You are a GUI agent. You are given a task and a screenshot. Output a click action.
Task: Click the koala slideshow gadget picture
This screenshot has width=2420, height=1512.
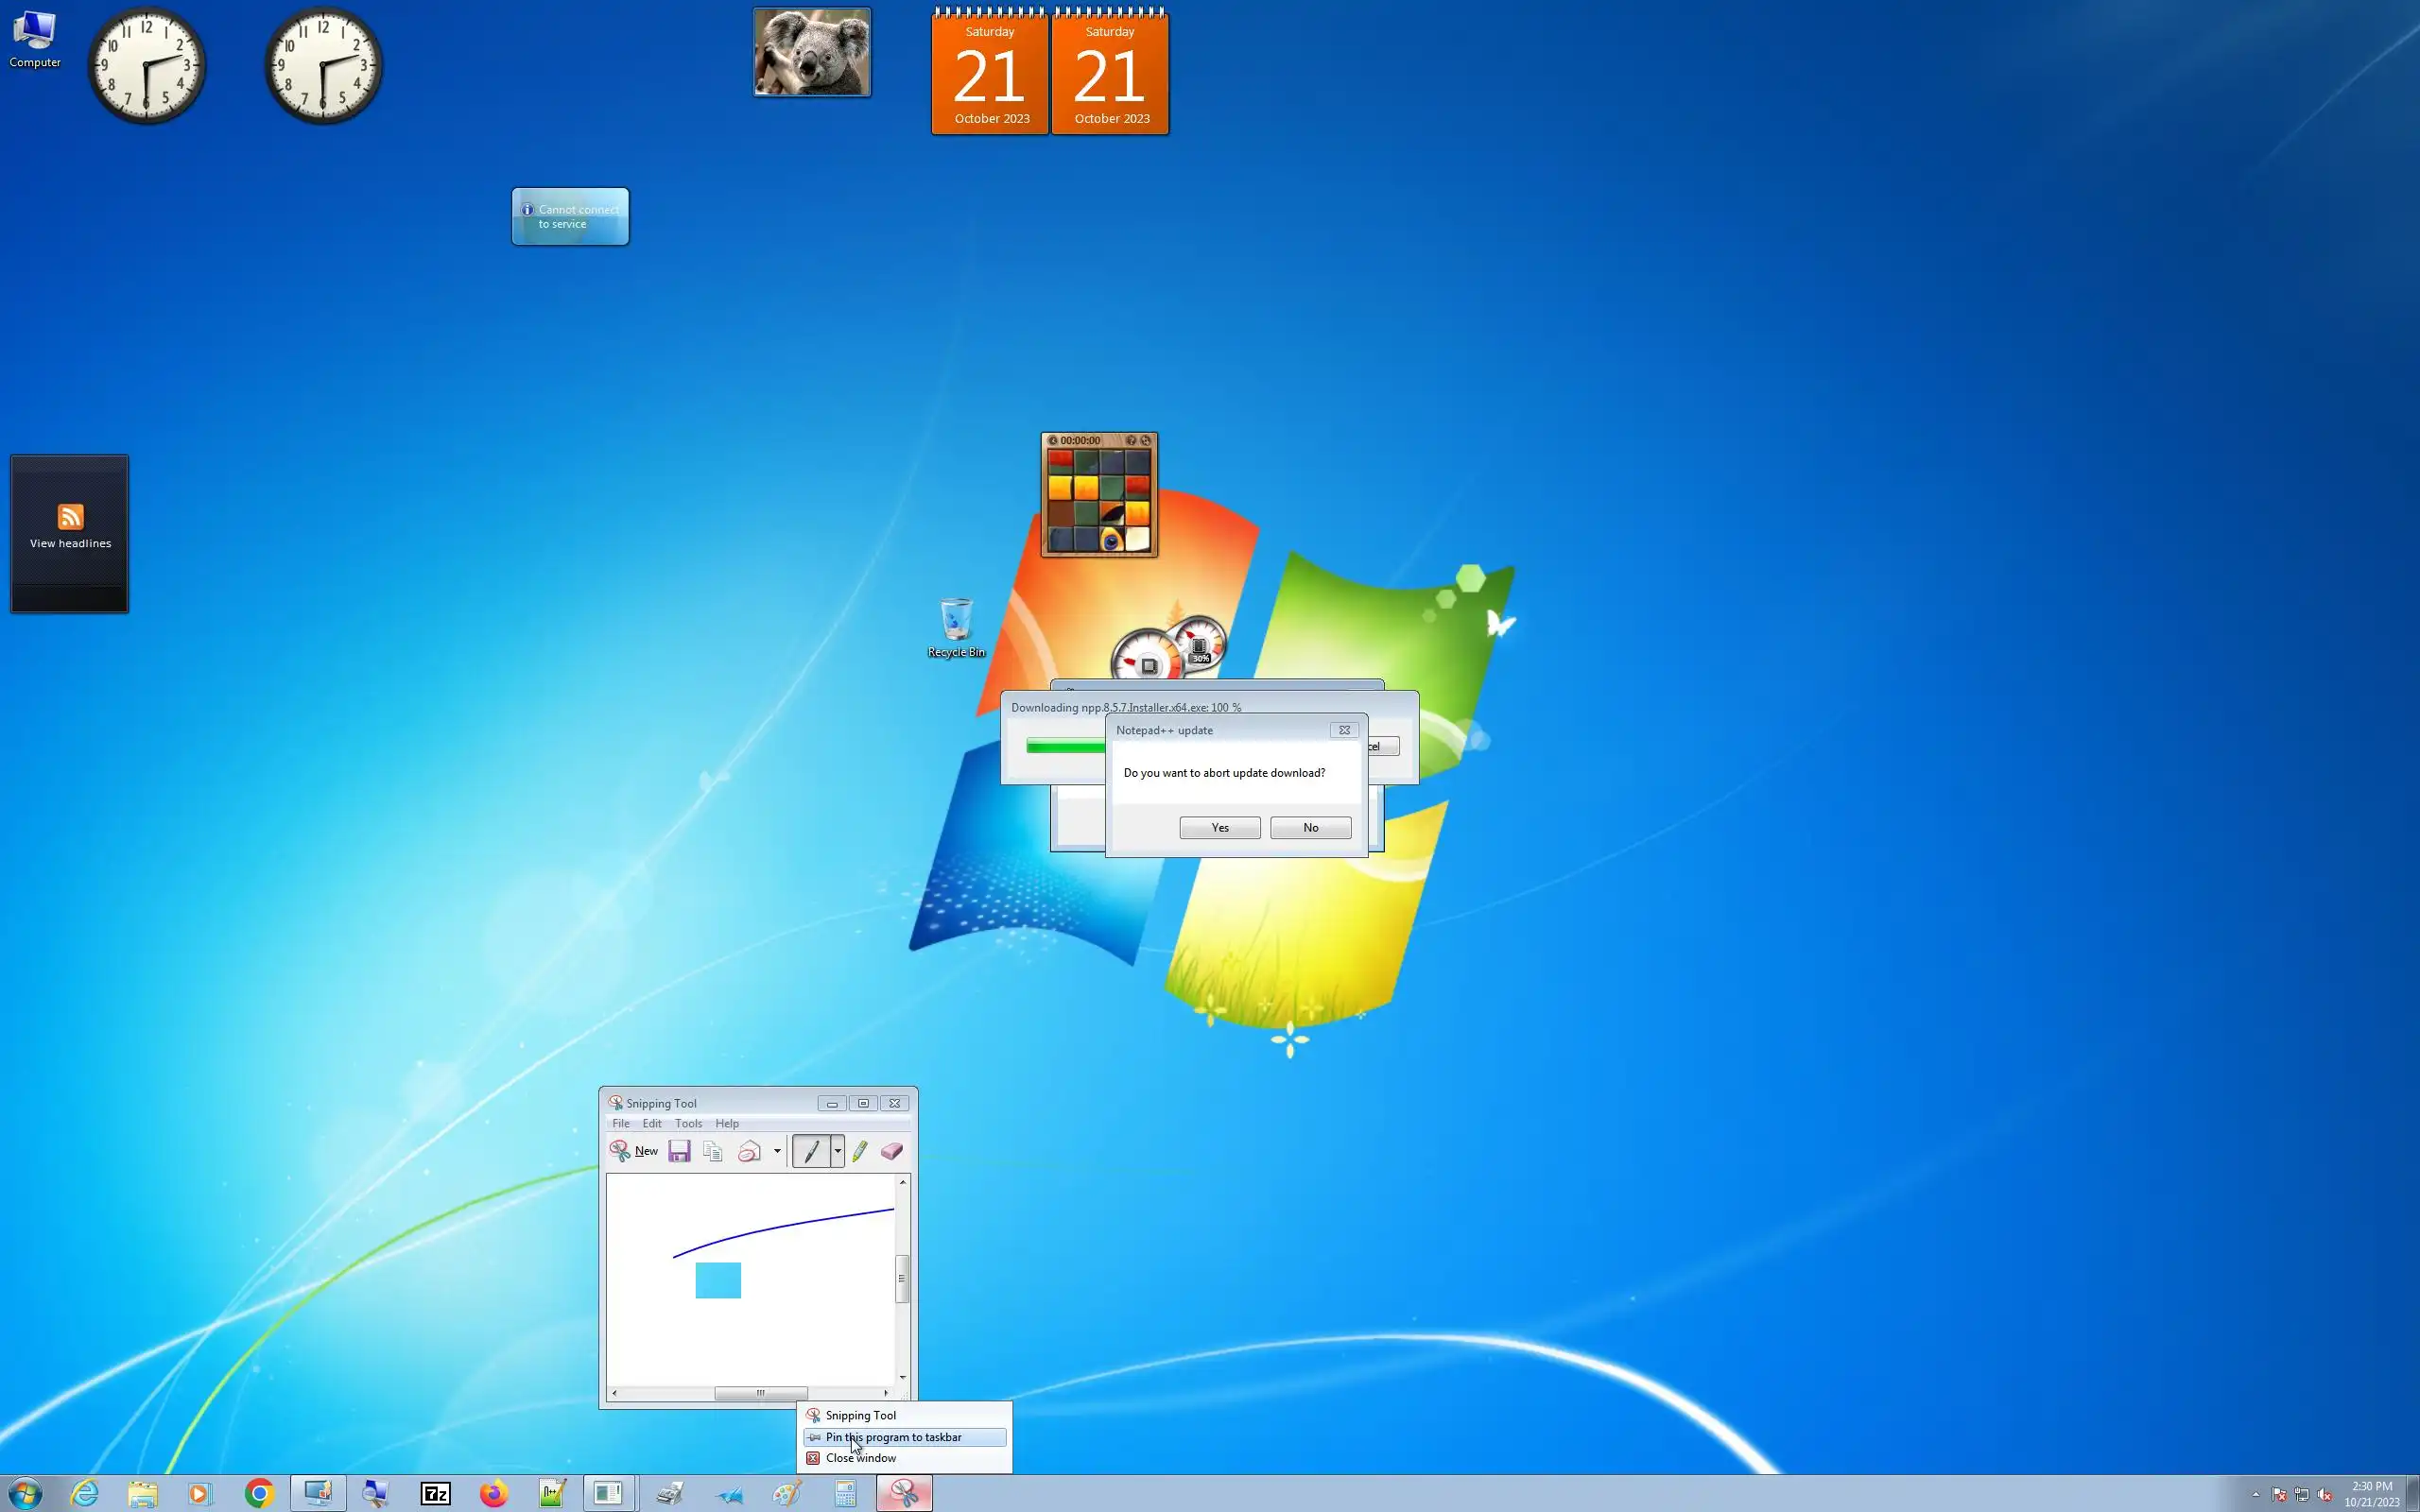coord(812,53)
